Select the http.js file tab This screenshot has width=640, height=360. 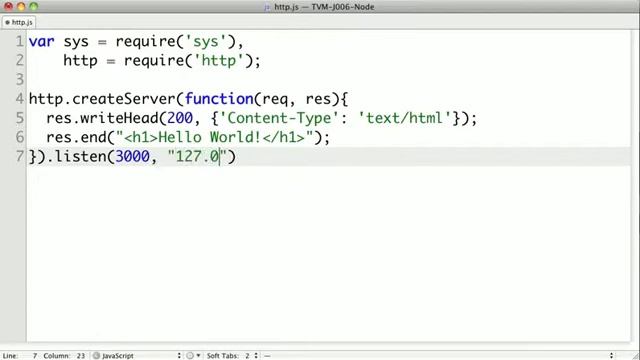(x=19, y=22)
